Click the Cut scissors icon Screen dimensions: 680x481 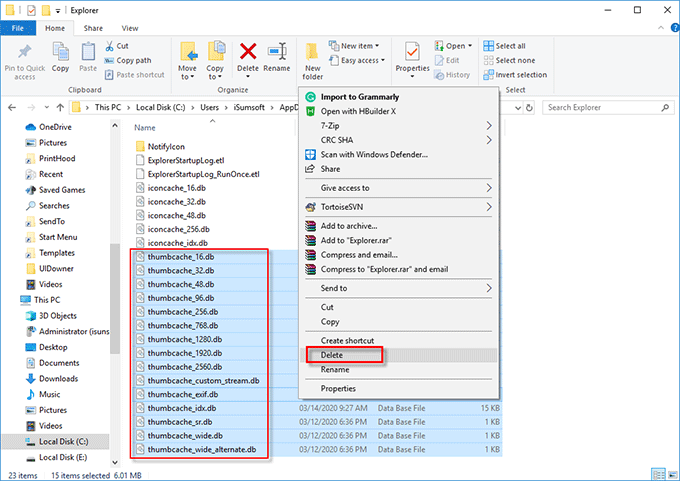[110, 46]
